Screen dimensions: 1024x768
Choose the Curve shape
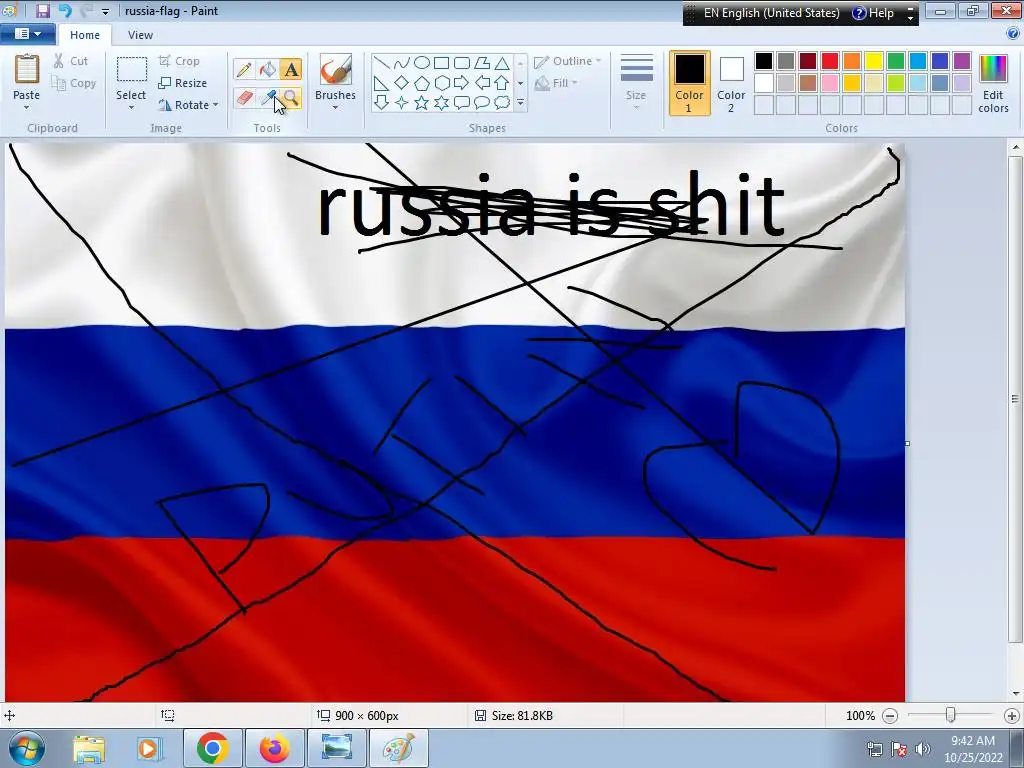pyautogui.click(x=402, y=63)
